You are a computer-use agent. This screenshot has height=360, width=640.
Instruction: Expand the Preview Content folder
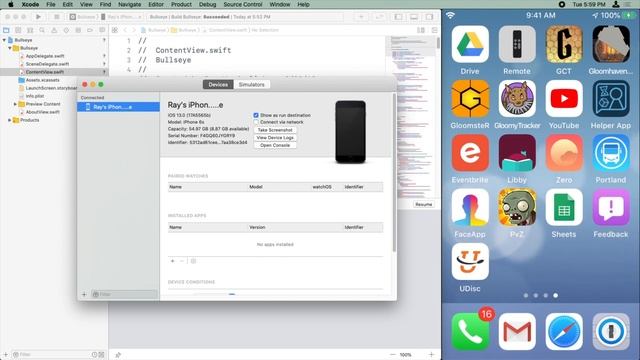15,104
